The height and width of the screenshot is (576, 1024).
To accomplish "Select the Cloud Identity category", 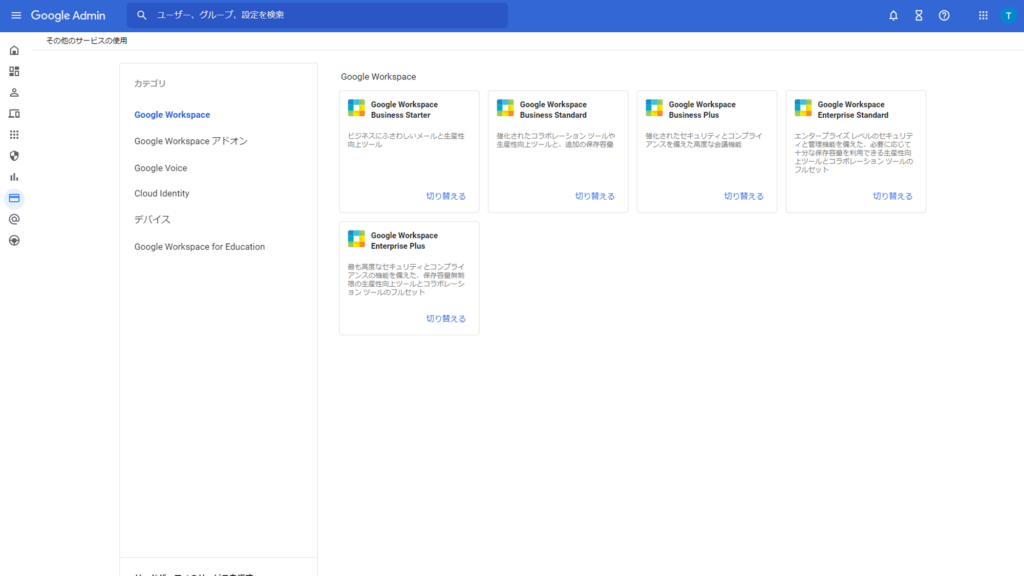I will (x=162, y=193).
